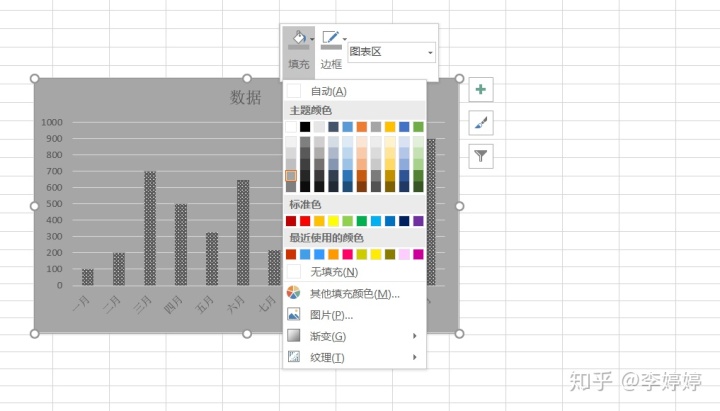Pick the yellow standard color swatch

coord(333,221)
